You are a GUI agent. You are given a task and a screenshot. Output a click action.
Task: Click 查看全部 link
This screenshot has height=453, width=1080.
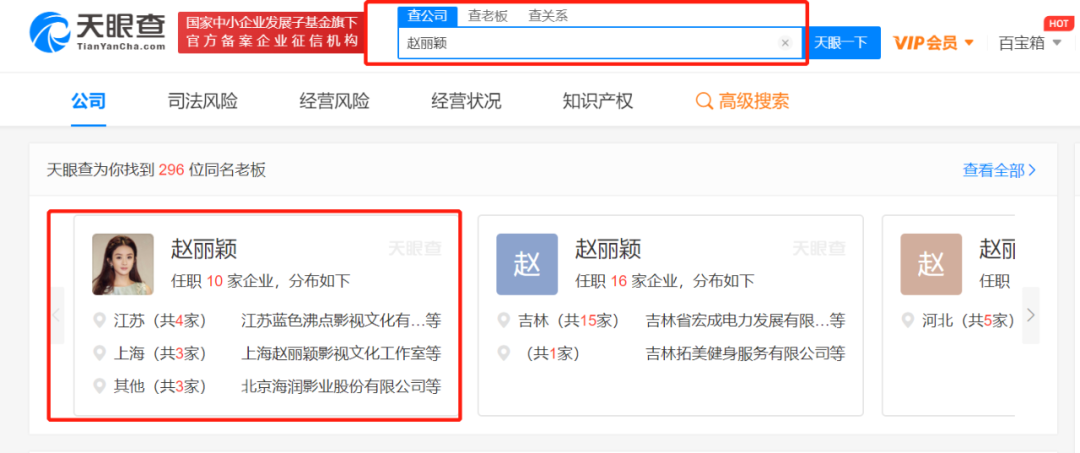click(999, 171)
